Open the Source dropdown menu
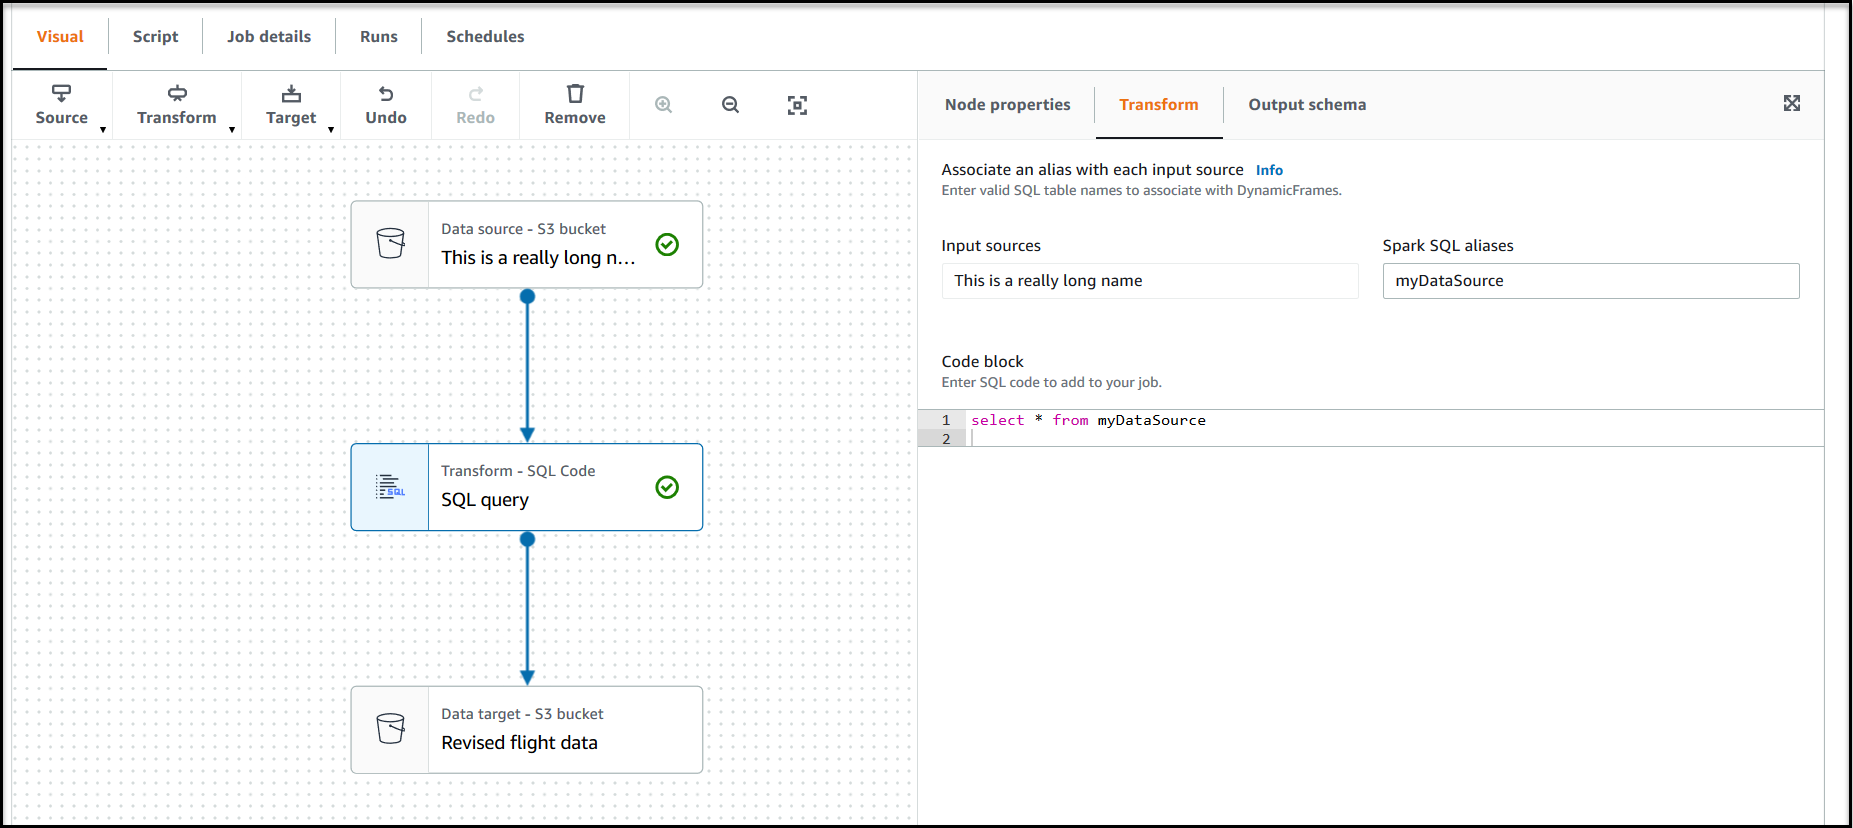This screenshot has height=828, width=1853. point(62,105)
